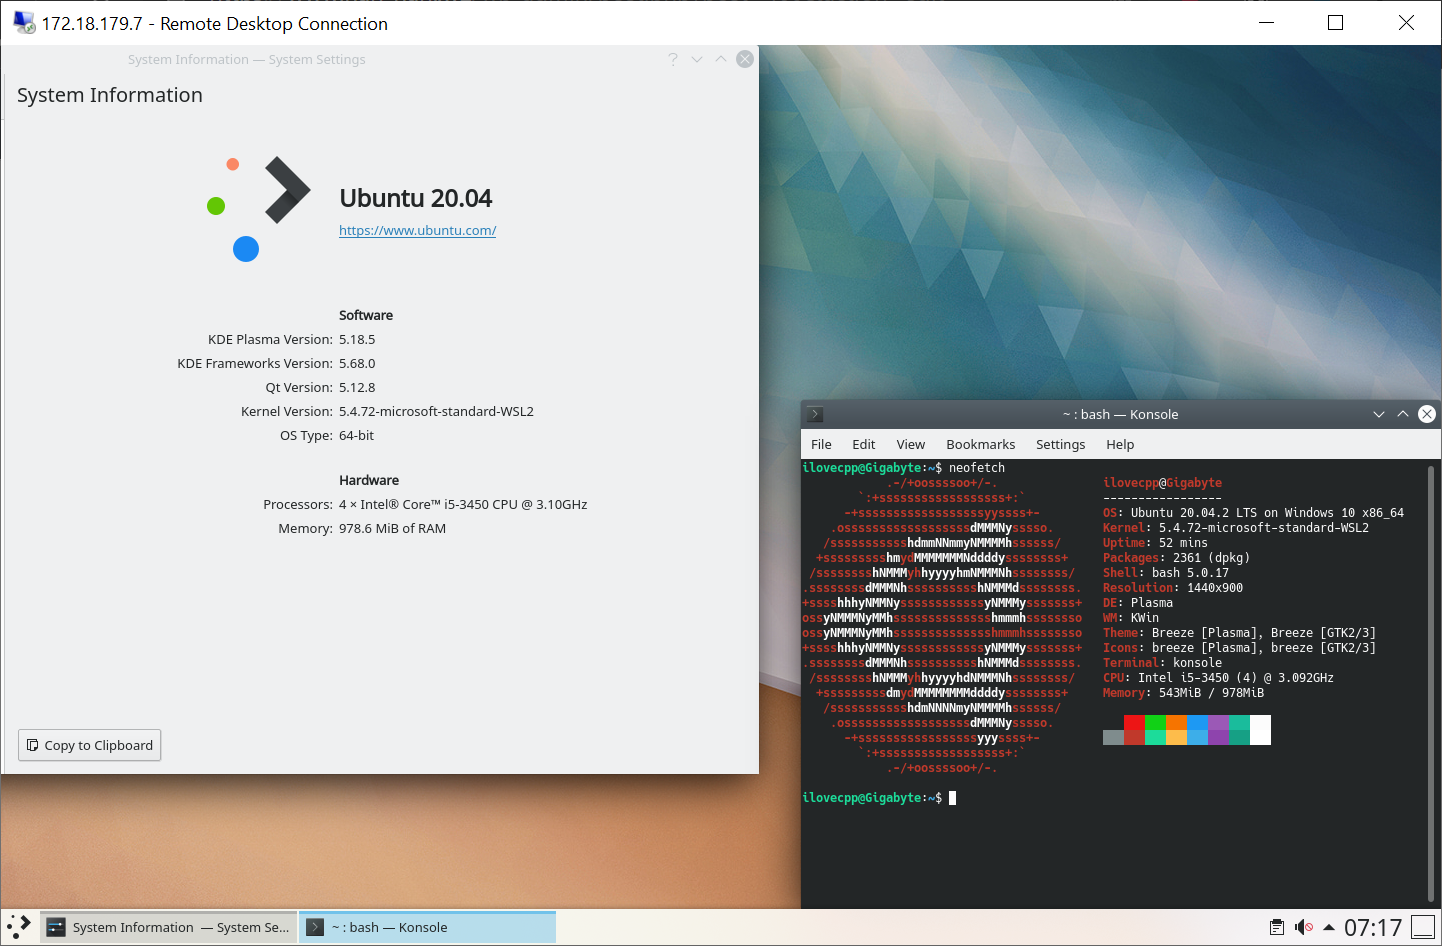Open the View menu in Konsole
1442x946 pixels.
pos(910,444)
